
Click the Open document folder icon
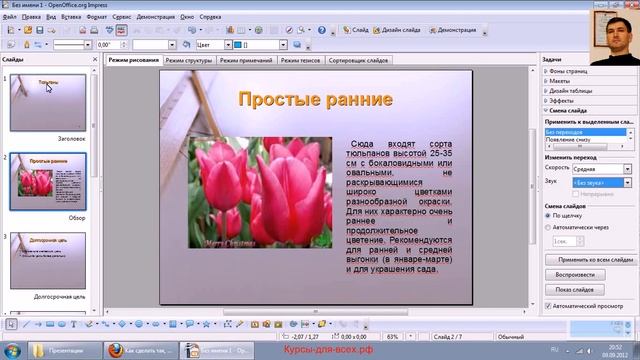point(28,30)
